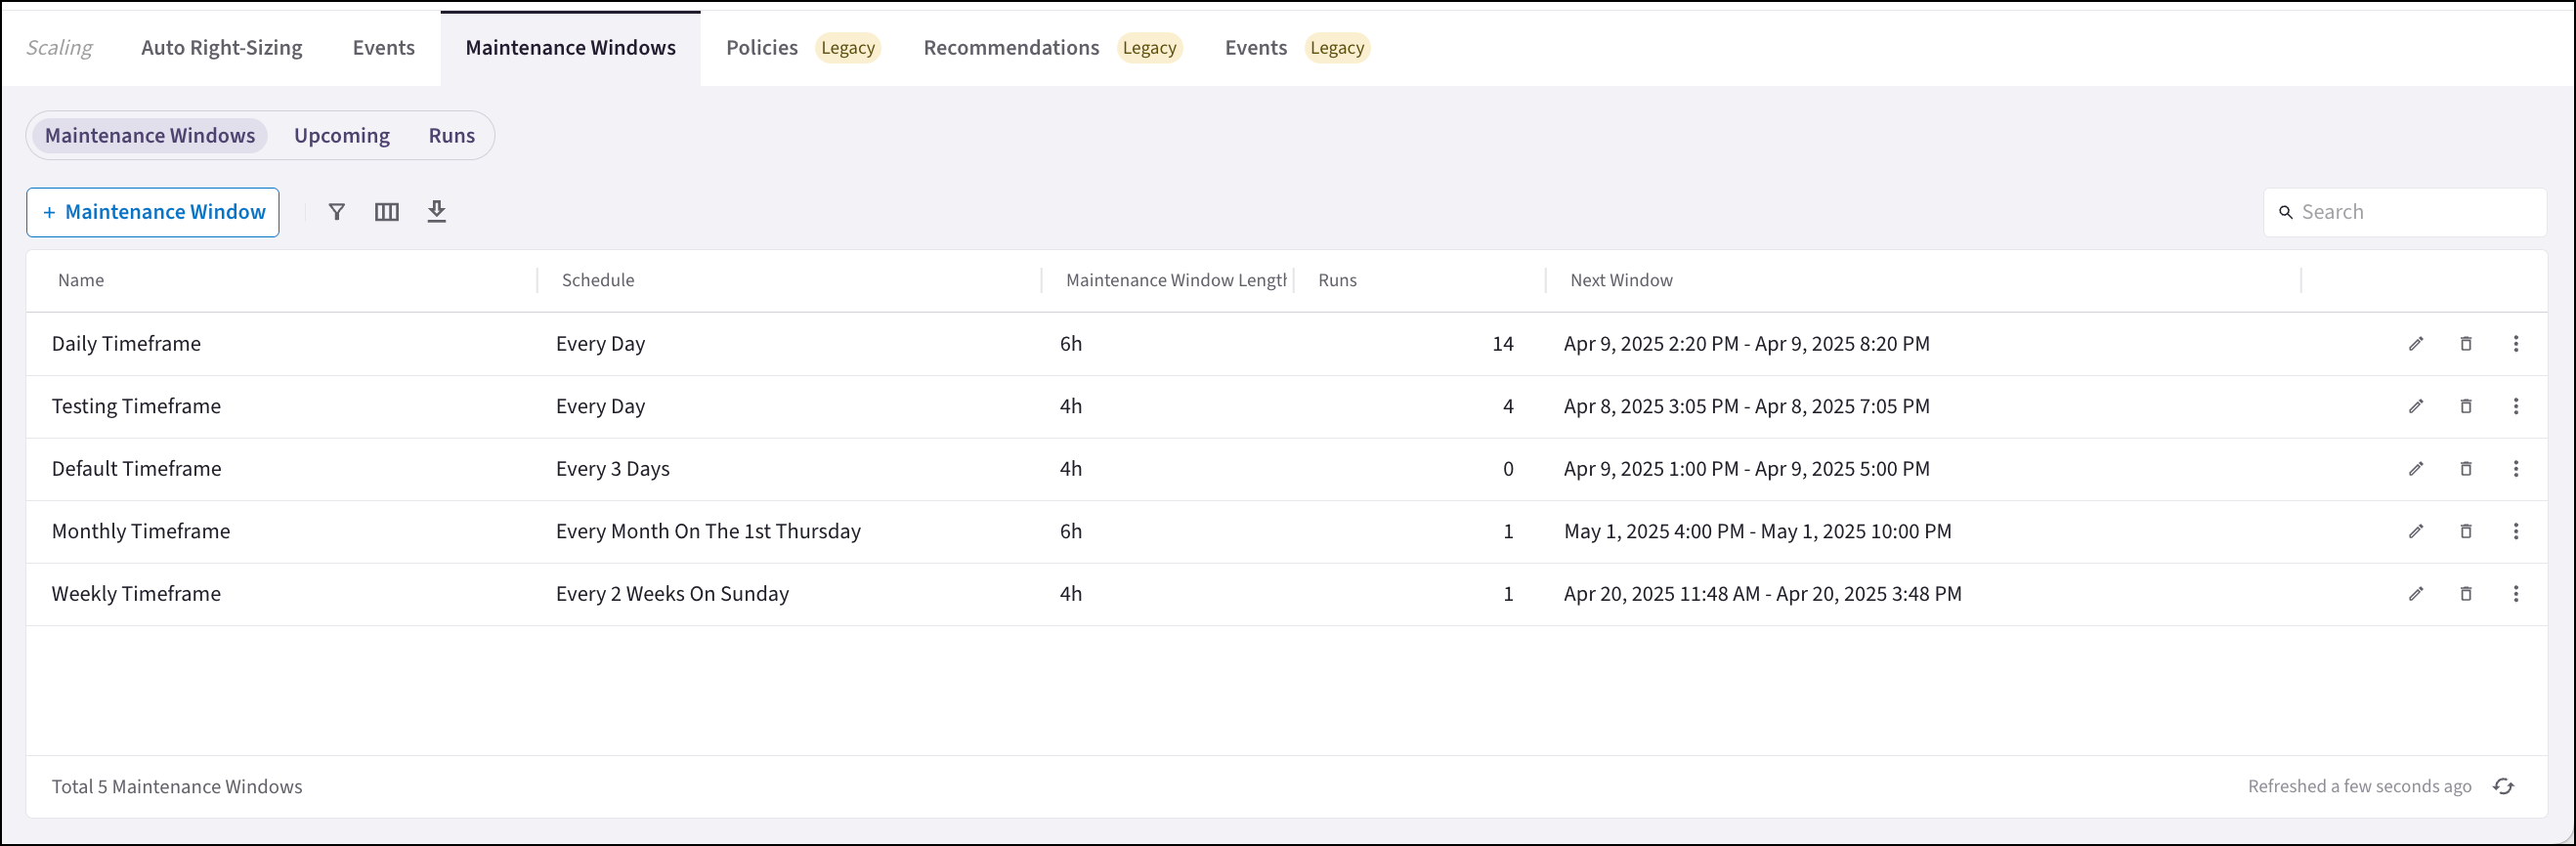Delete the Testing Timeframe via trash icon
Screen dimensions: 2576x846
tap(2466, 407)
